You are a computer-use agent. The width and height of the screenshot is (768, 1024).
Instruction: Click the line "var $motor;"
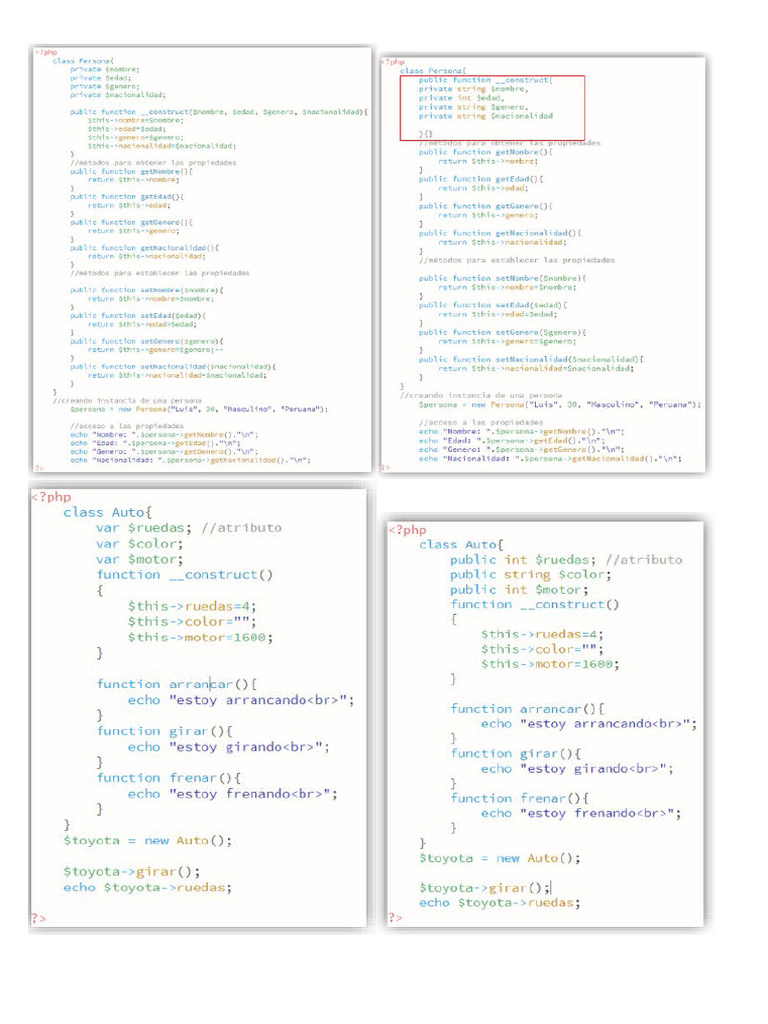click(x=140, y=559)
